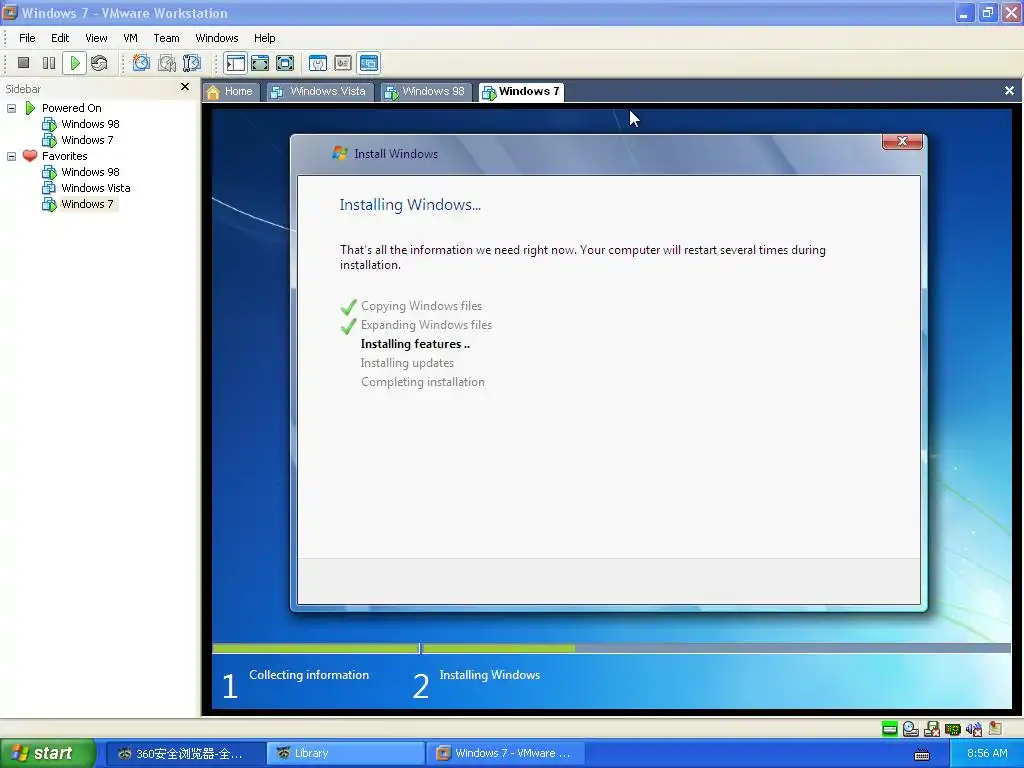Click the Installing features step text
The width and height of the screenshot is (1024, 768).
pos(415,344)
